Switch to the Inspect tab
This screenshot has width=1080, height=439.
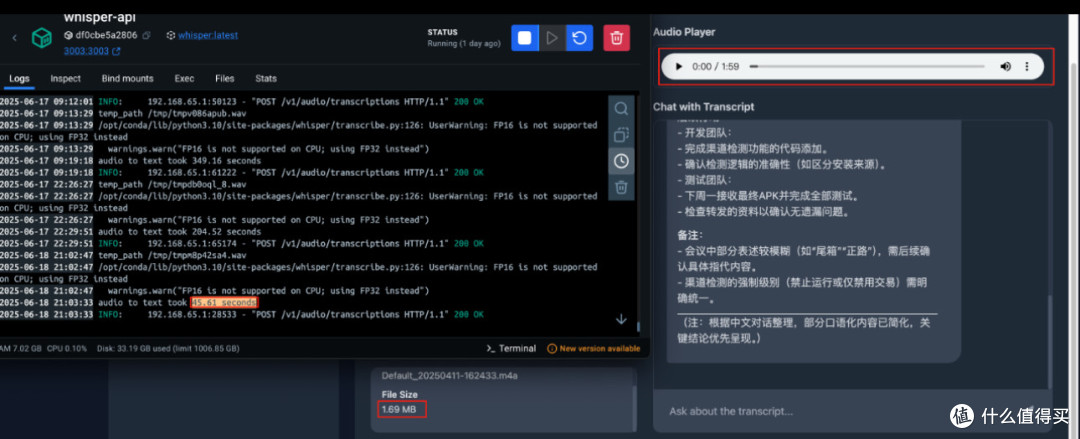(x=65, y=79)
